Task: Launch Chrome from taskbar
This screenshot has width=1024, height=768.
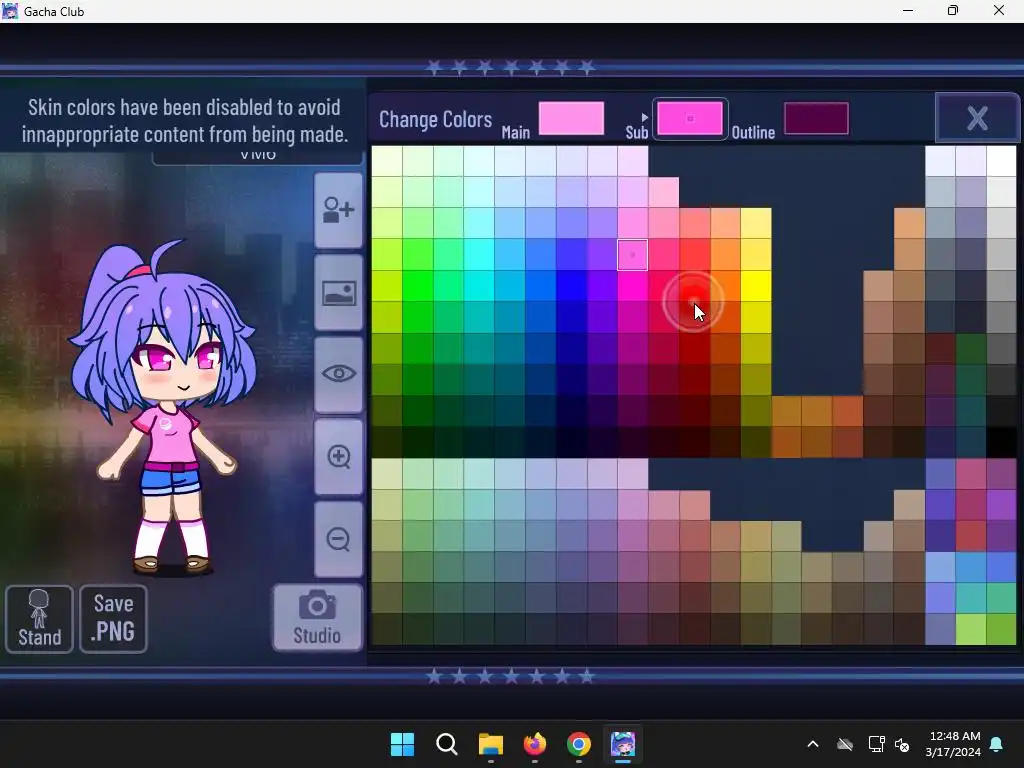Action: (x=579, y=744)
